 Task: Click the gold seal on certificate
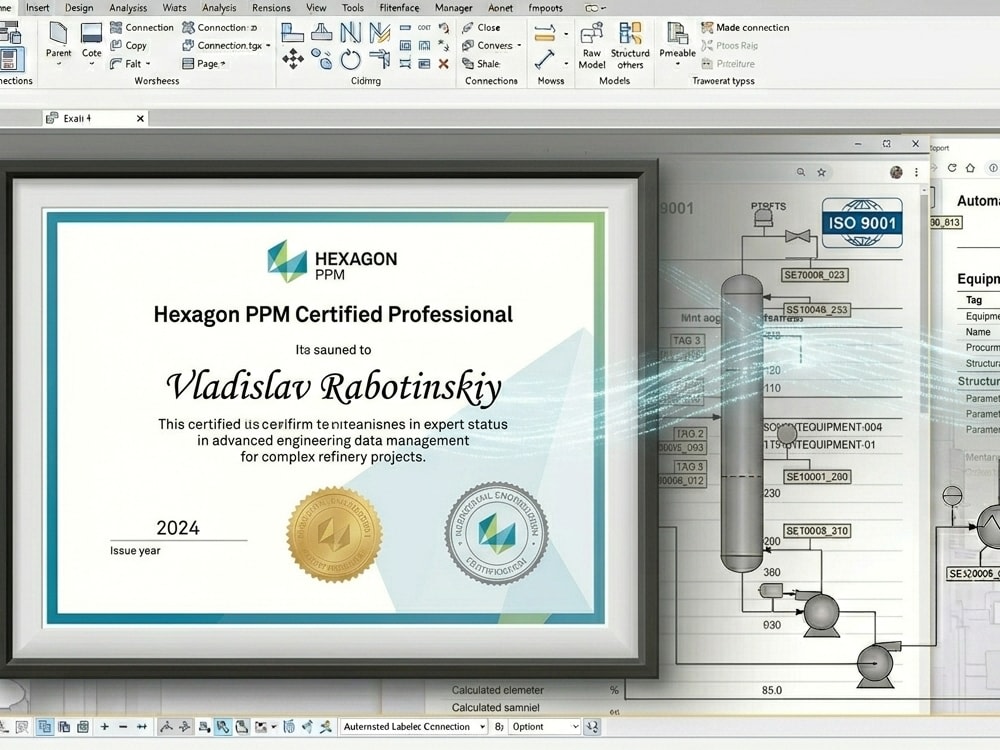(334, 534)
